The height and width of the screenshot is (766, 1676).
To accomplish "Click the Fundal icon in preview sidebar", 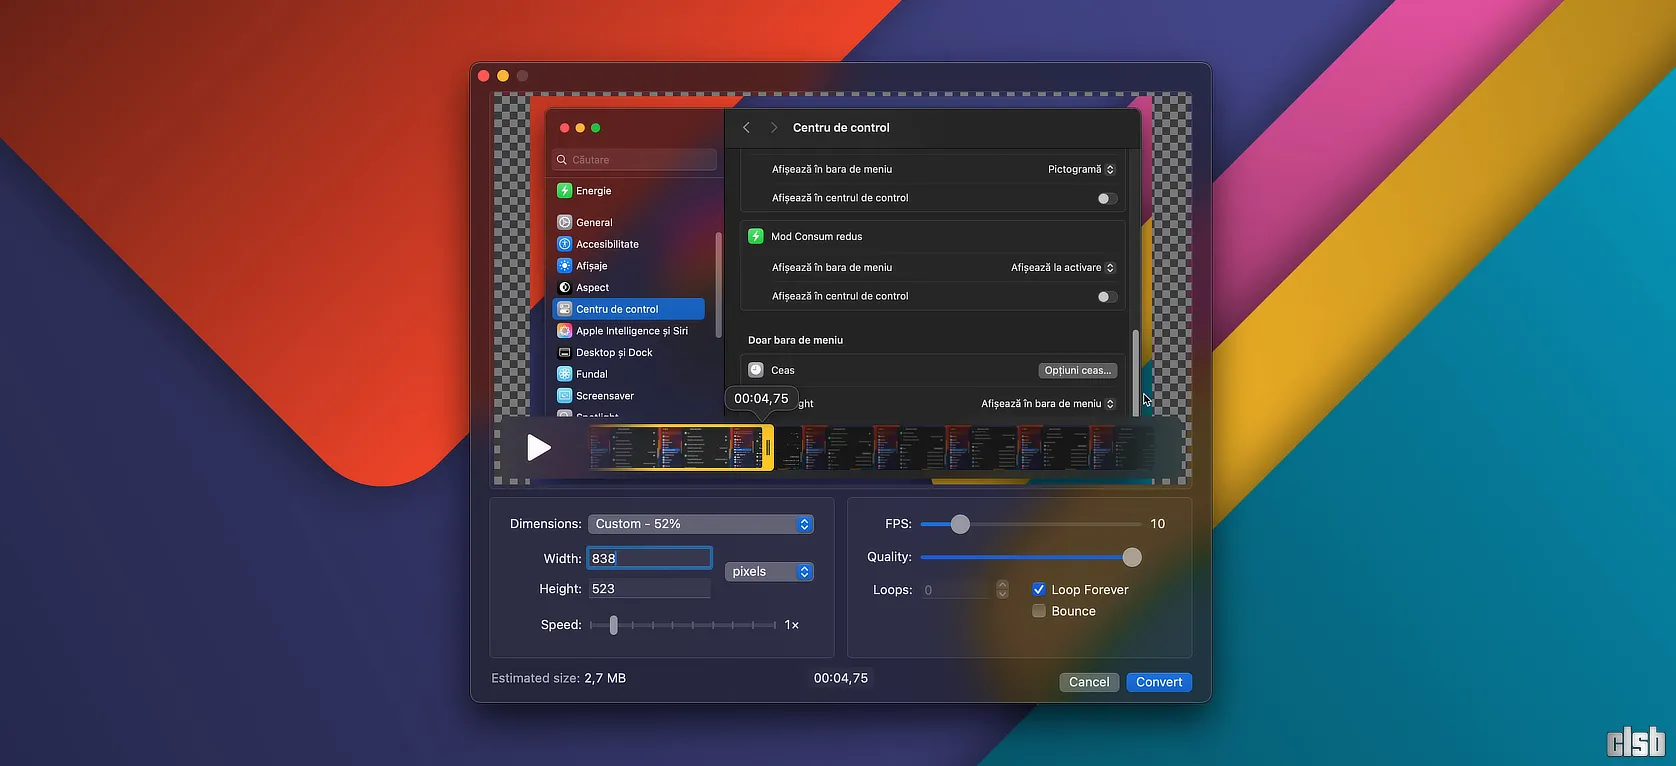I will (565, 374).
